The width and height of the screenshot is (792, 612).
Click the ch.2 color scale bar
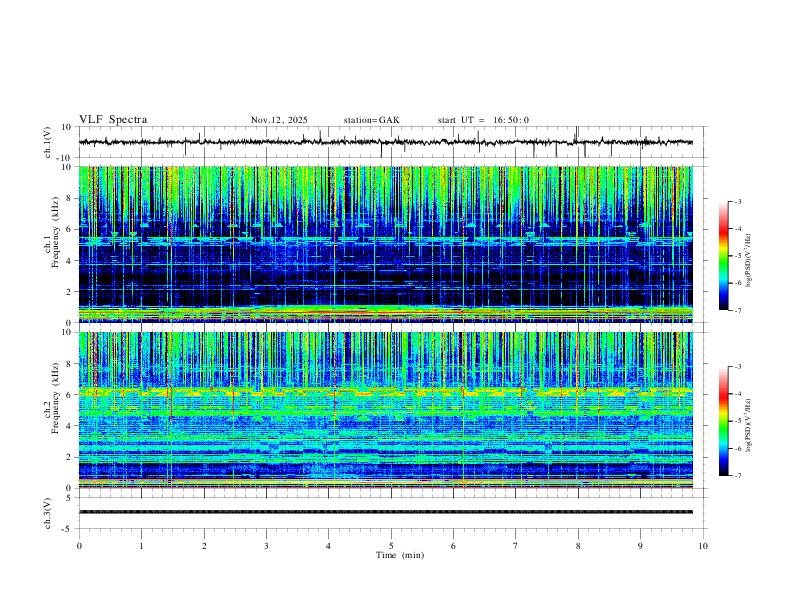coord(723,421)
